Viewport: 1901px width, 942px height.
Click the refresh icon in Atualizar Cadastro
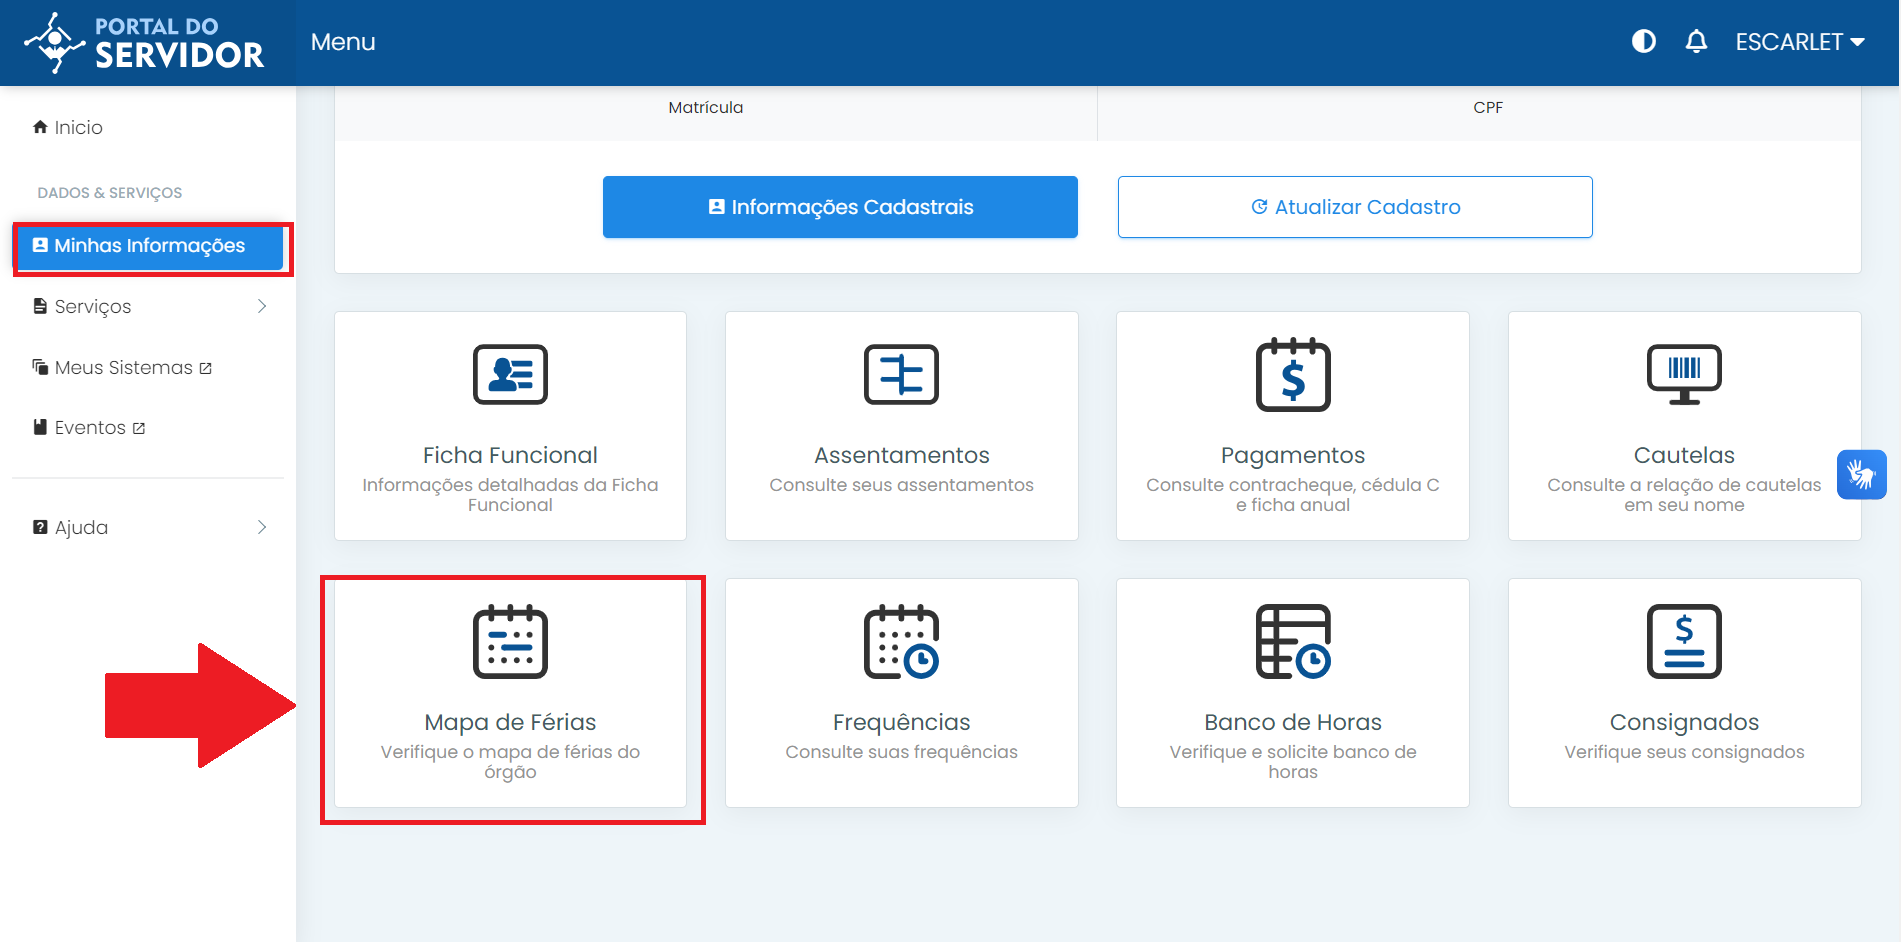click(x=1260, y=207)
